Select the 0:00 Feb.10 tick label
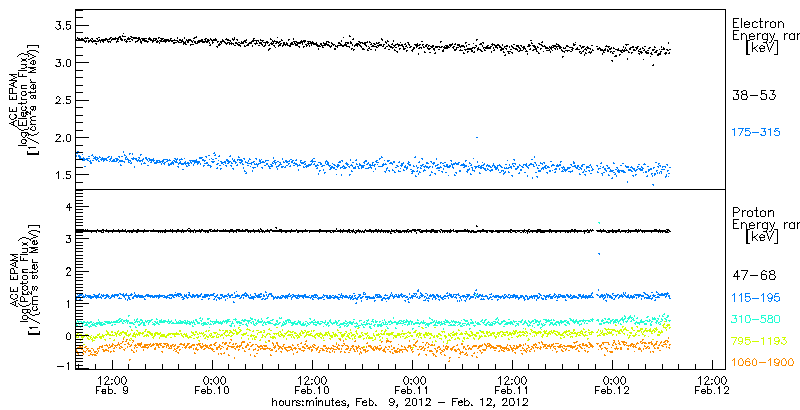800x410 pixels. 212,385
